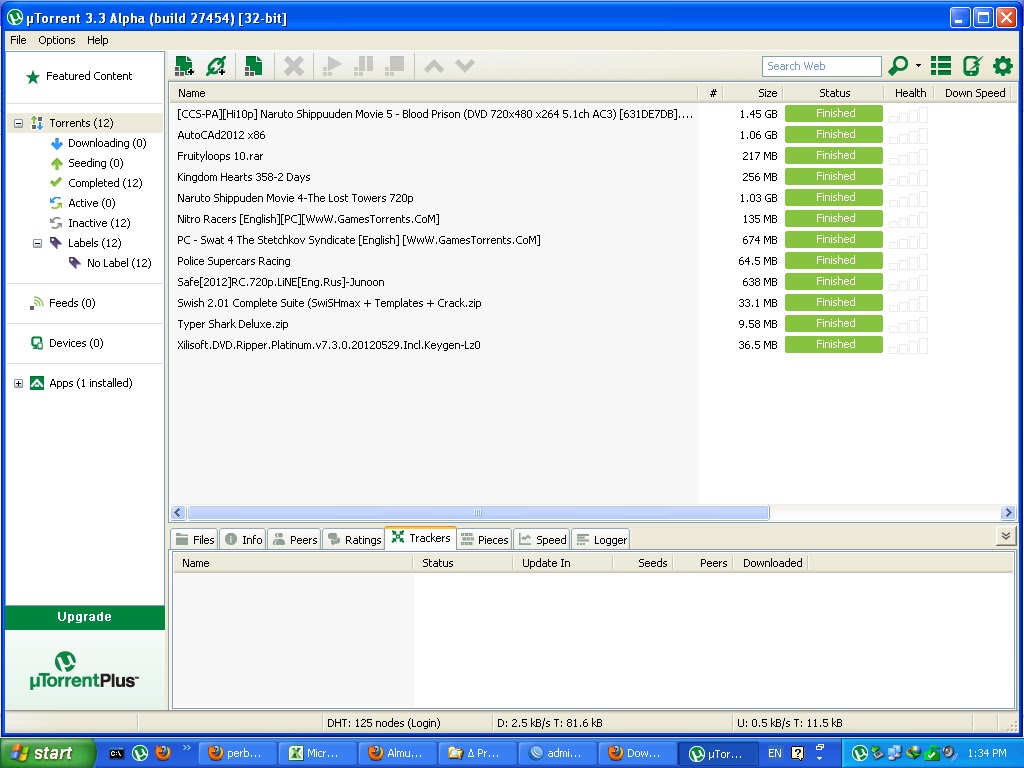Screen dimensions: 1024x768
Task: Sort torrents by the Name column
Action: [434, 93]
